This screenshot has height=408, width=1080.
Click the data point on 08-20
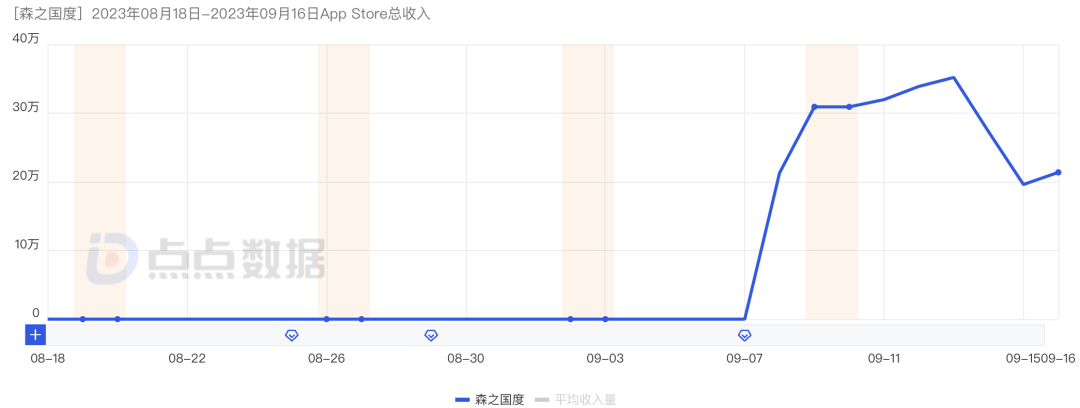[118, 319]
